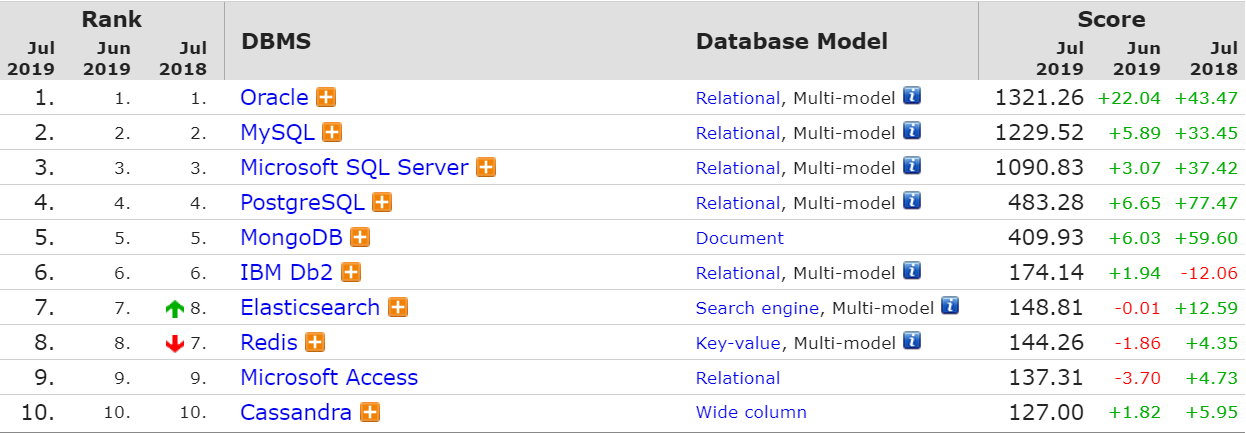This screenshot has height=433, width=1246.
Task: Click the plus icon next to PostgreSQL
Action: pyautogui.click(x=382, y=202)
